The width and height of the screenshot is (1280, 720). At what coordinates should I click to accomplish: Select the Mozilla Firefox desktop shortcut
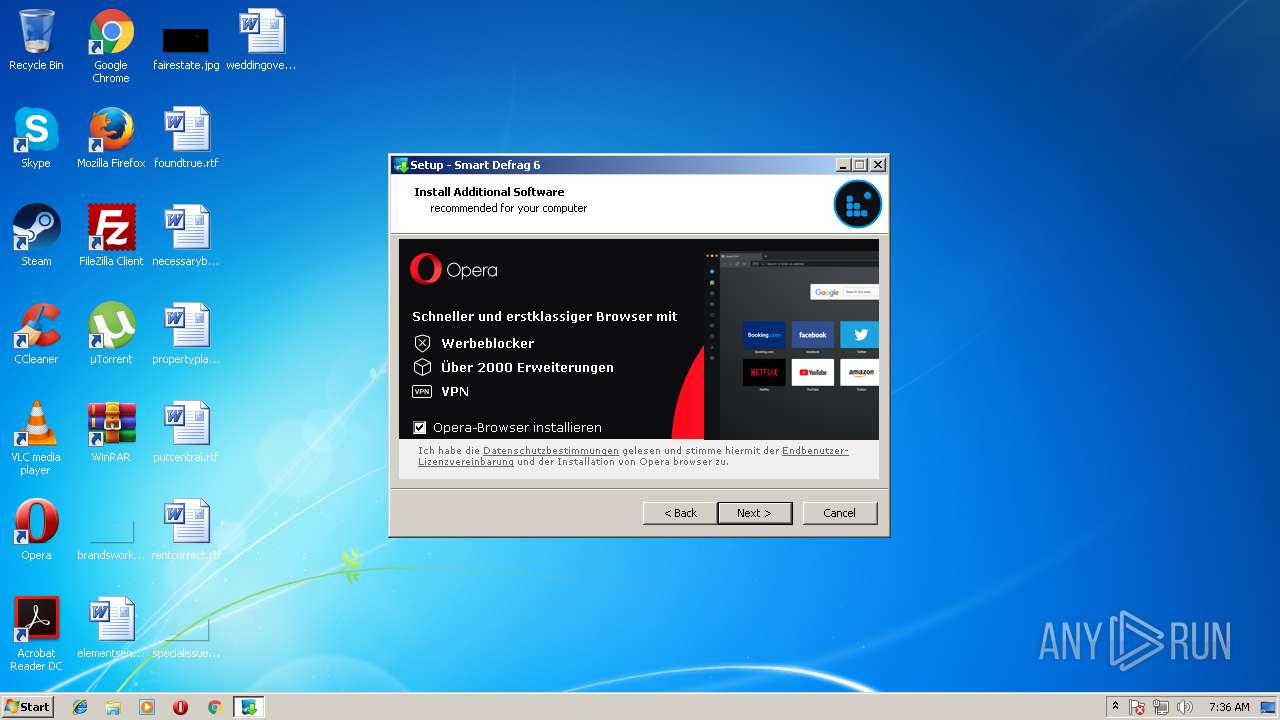(111, 138)
